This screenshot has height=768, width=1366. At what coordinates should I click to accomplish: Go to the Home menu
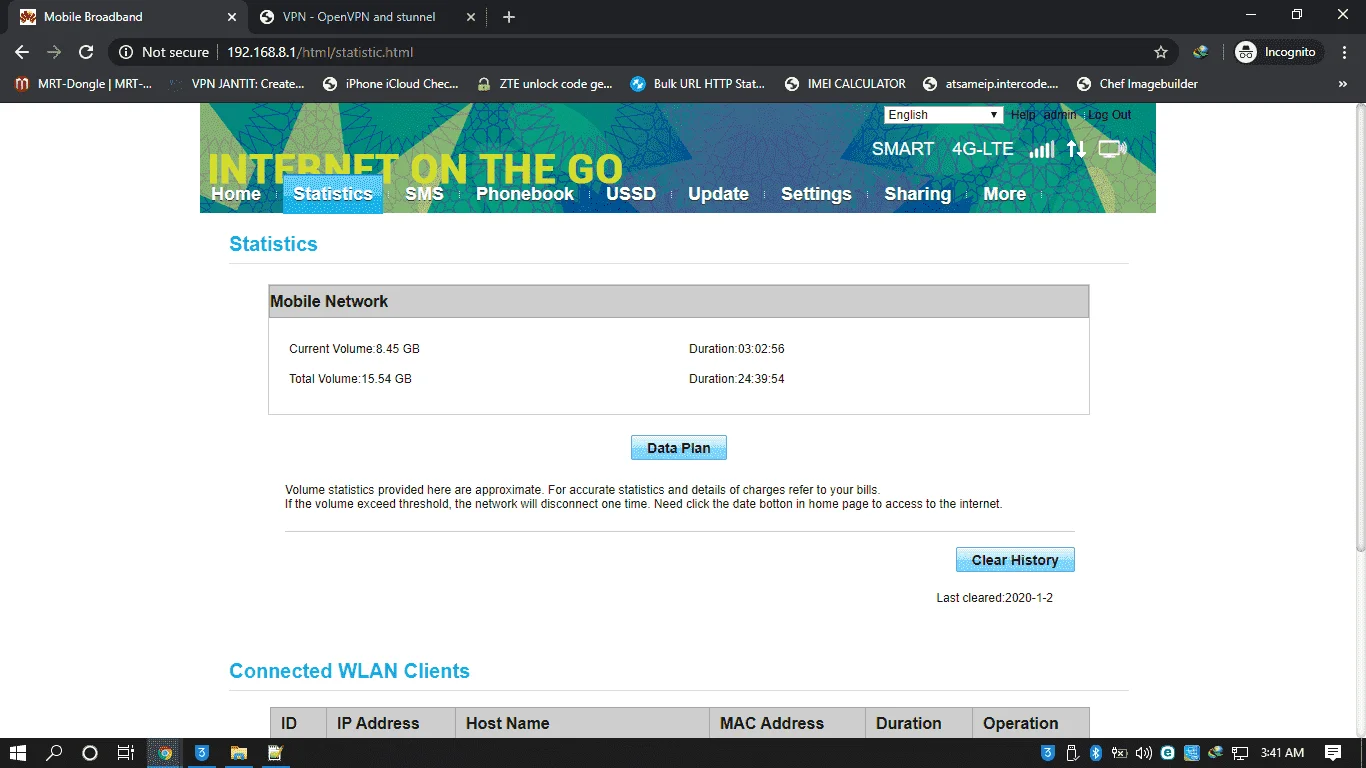pos(236,194)
